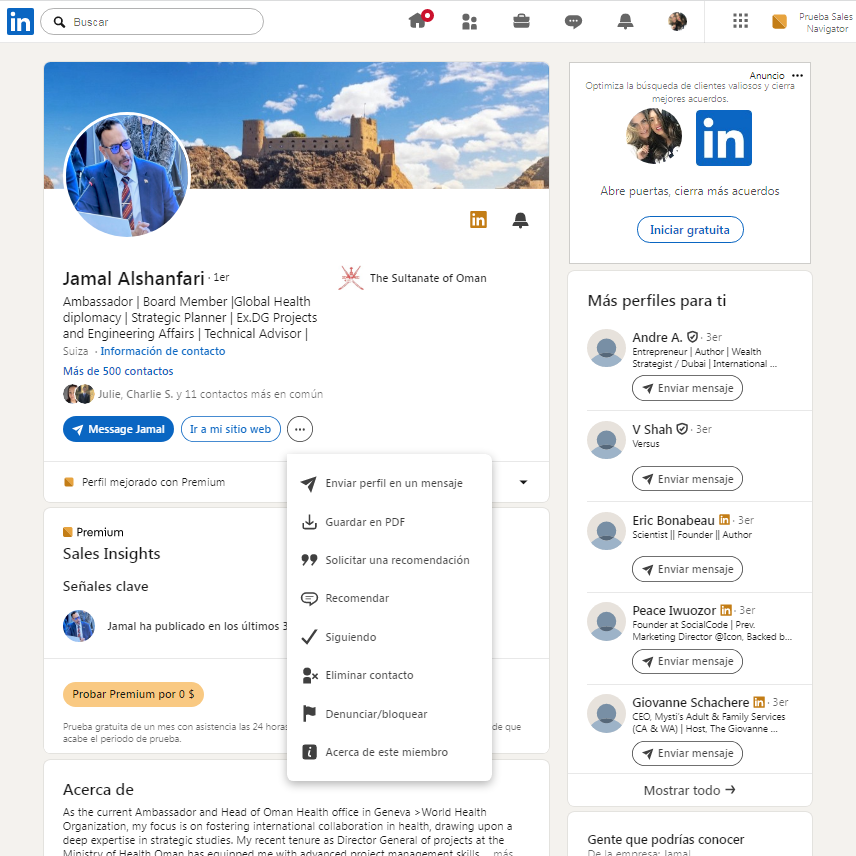Click Giovanne Schachere premium badge icon
Viewport: 856px width, 856px height.
coord(759,702)
